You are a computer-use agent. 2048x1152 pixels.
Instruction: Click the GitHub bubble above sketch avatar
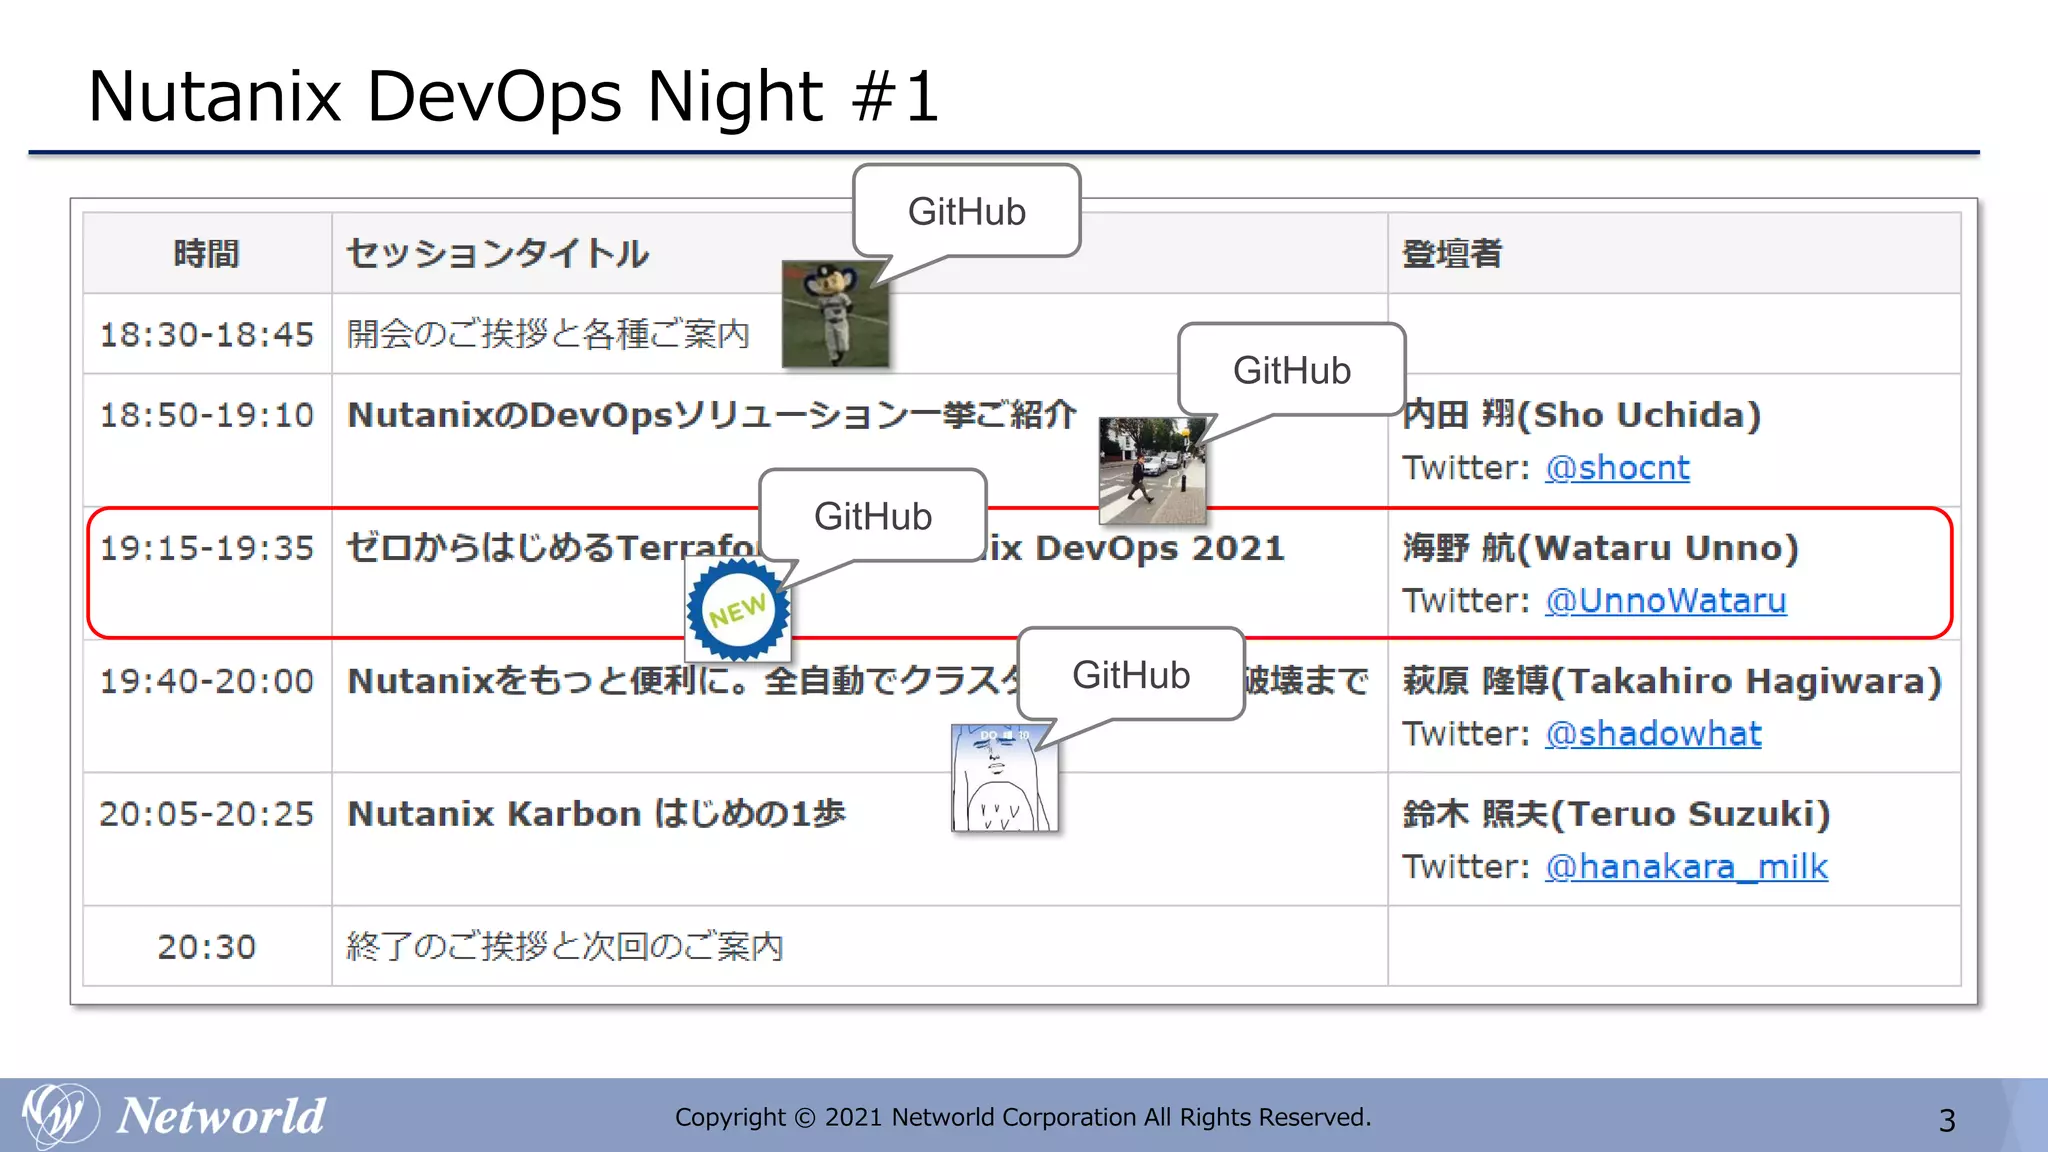click(x=1130, y=675)
